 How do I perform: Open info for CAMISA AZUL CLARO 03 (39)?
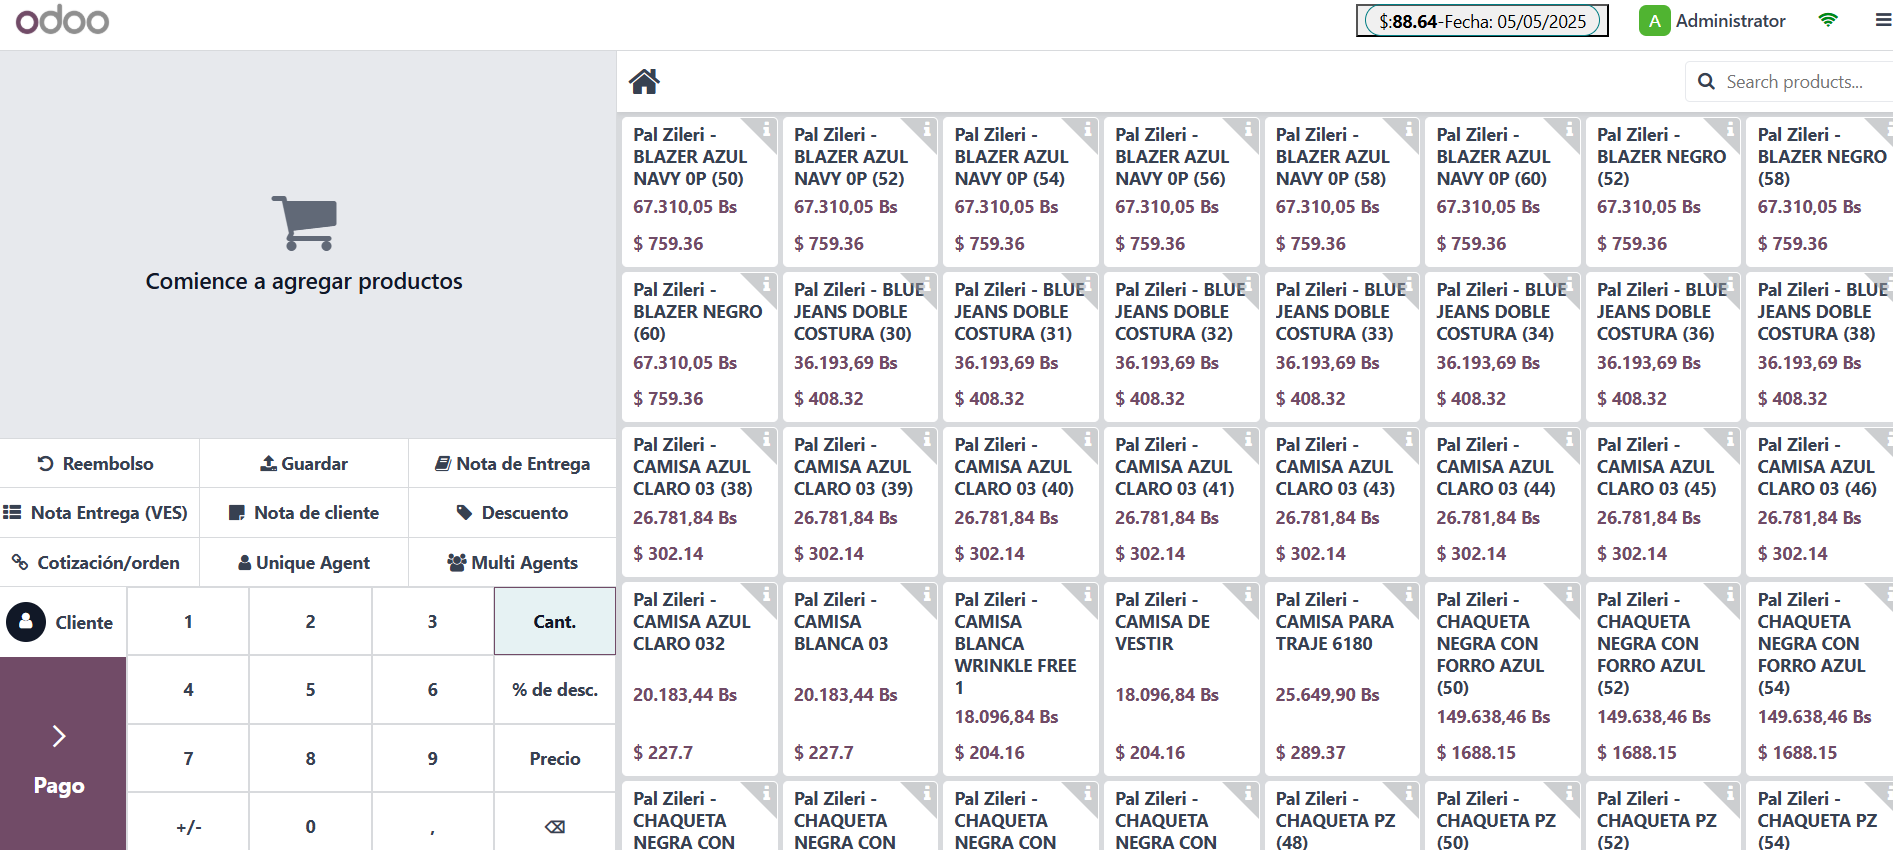[x=927, y=438]
